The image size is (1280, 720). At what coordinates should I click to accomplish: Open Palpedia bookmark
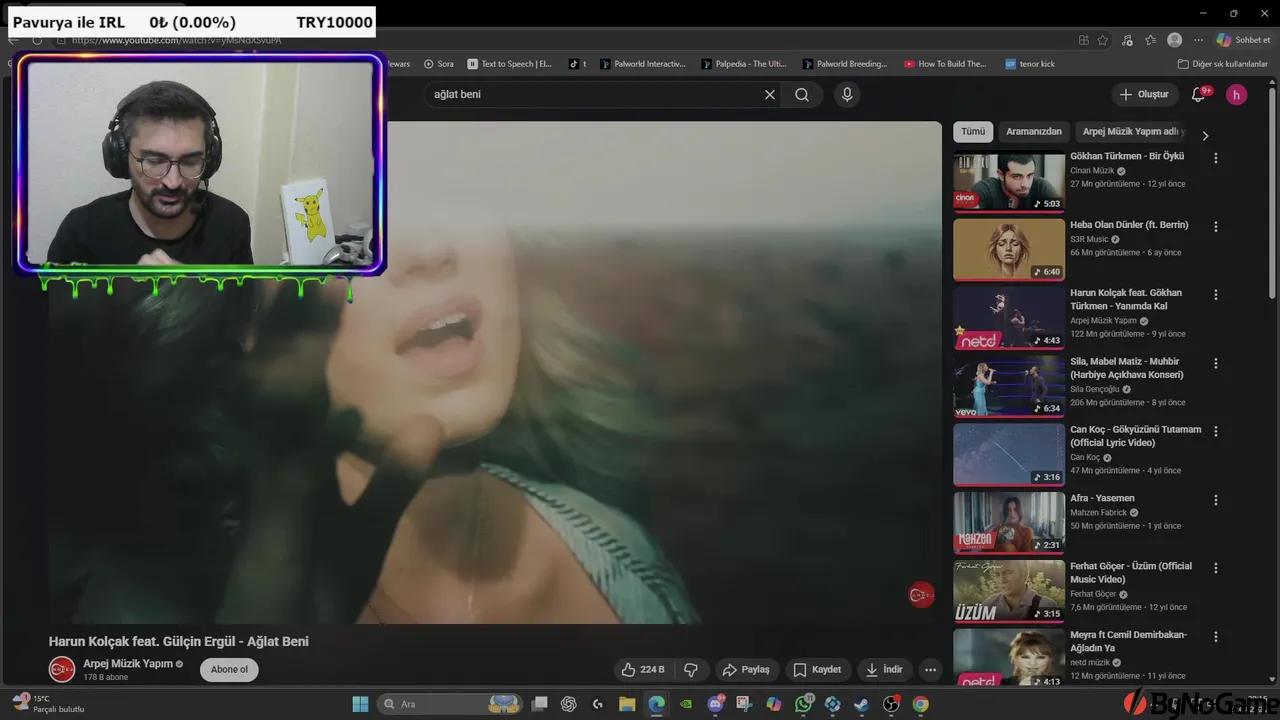point(744,64)
